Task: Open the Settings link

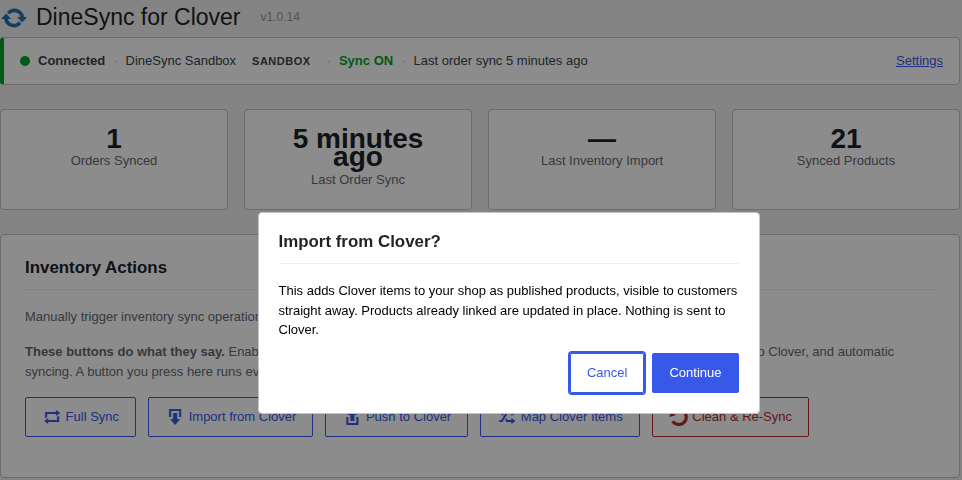Action: tap(919, 61)
